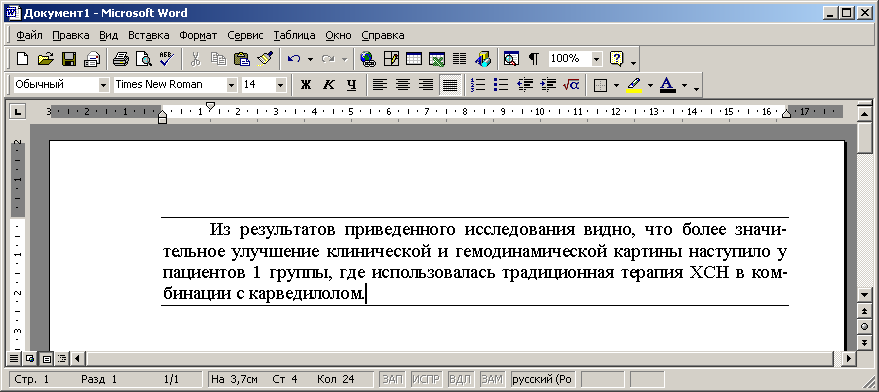Toggle italic formatting (К)
879x392 pixels.
[x=329, y=85]
